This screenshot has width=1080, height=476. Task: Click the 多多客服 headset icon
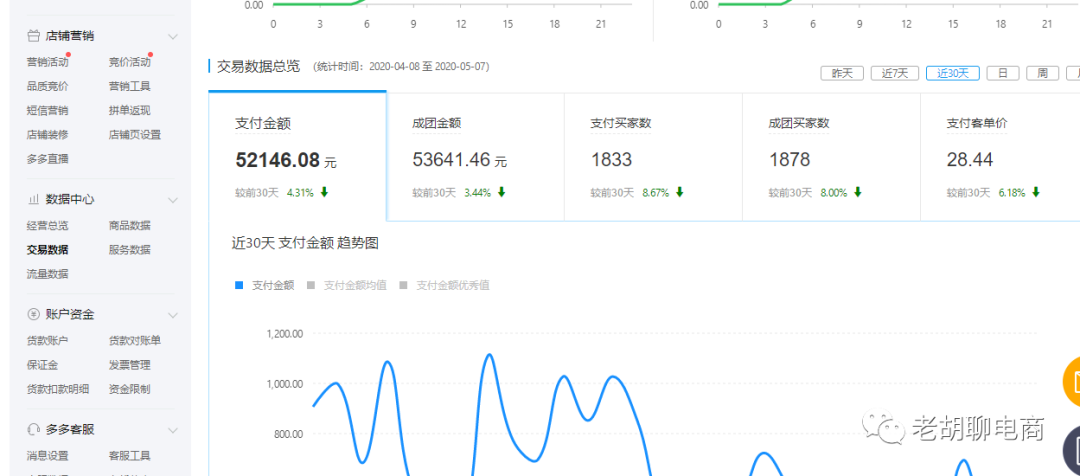tap(33, 430)
